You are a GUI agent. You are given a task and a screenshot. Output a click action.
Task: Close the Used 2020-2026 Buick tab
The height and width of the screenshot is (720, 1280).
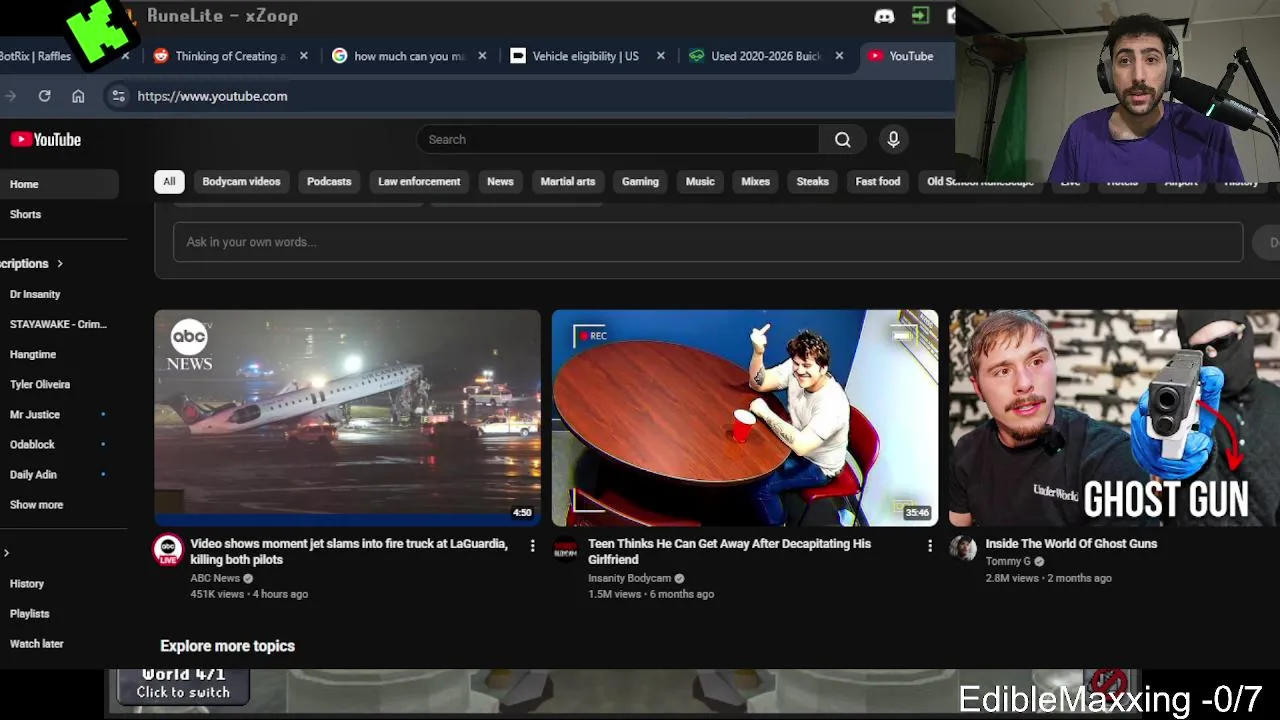(839, 56)
